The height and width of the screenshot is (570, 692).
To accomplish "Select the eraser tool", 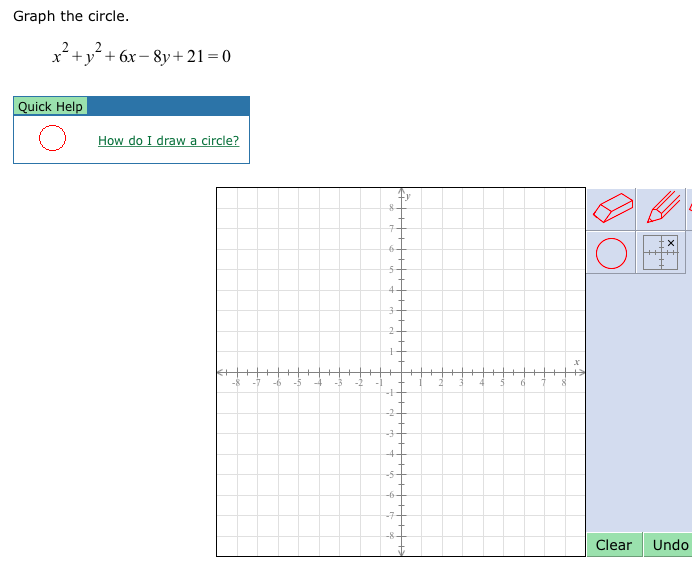I will 611,209.
